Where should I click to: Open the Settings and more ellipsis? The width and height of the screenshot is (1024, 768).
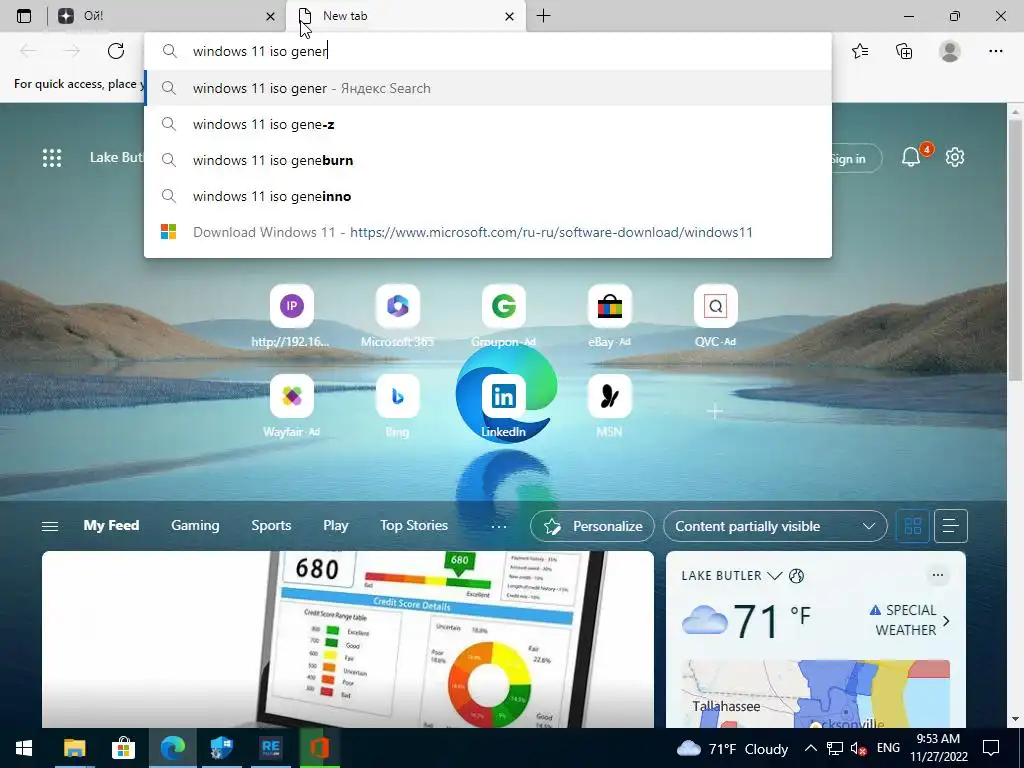[995, 51]
